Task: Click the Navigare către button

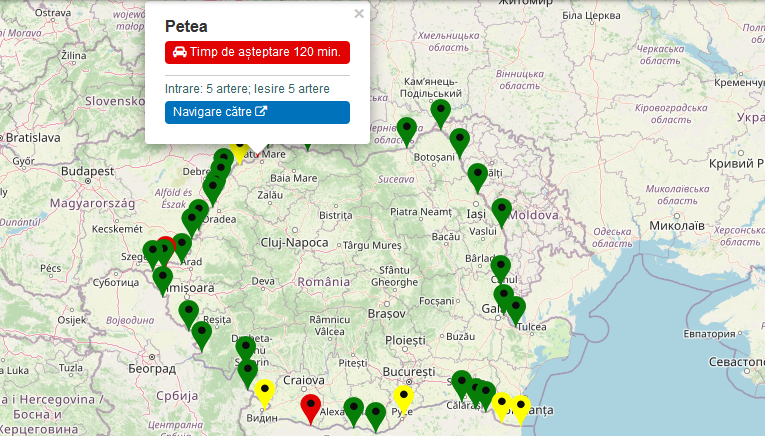Action: (257, 112)
